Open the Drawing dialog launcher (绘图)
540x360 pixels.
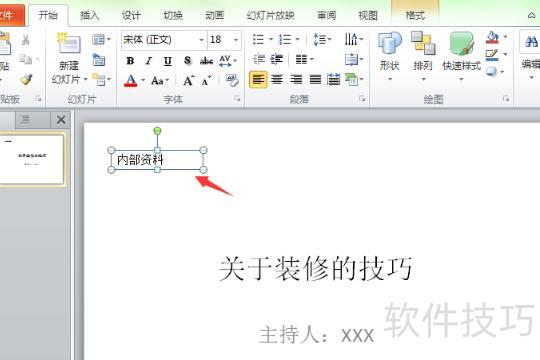[506, 99]
